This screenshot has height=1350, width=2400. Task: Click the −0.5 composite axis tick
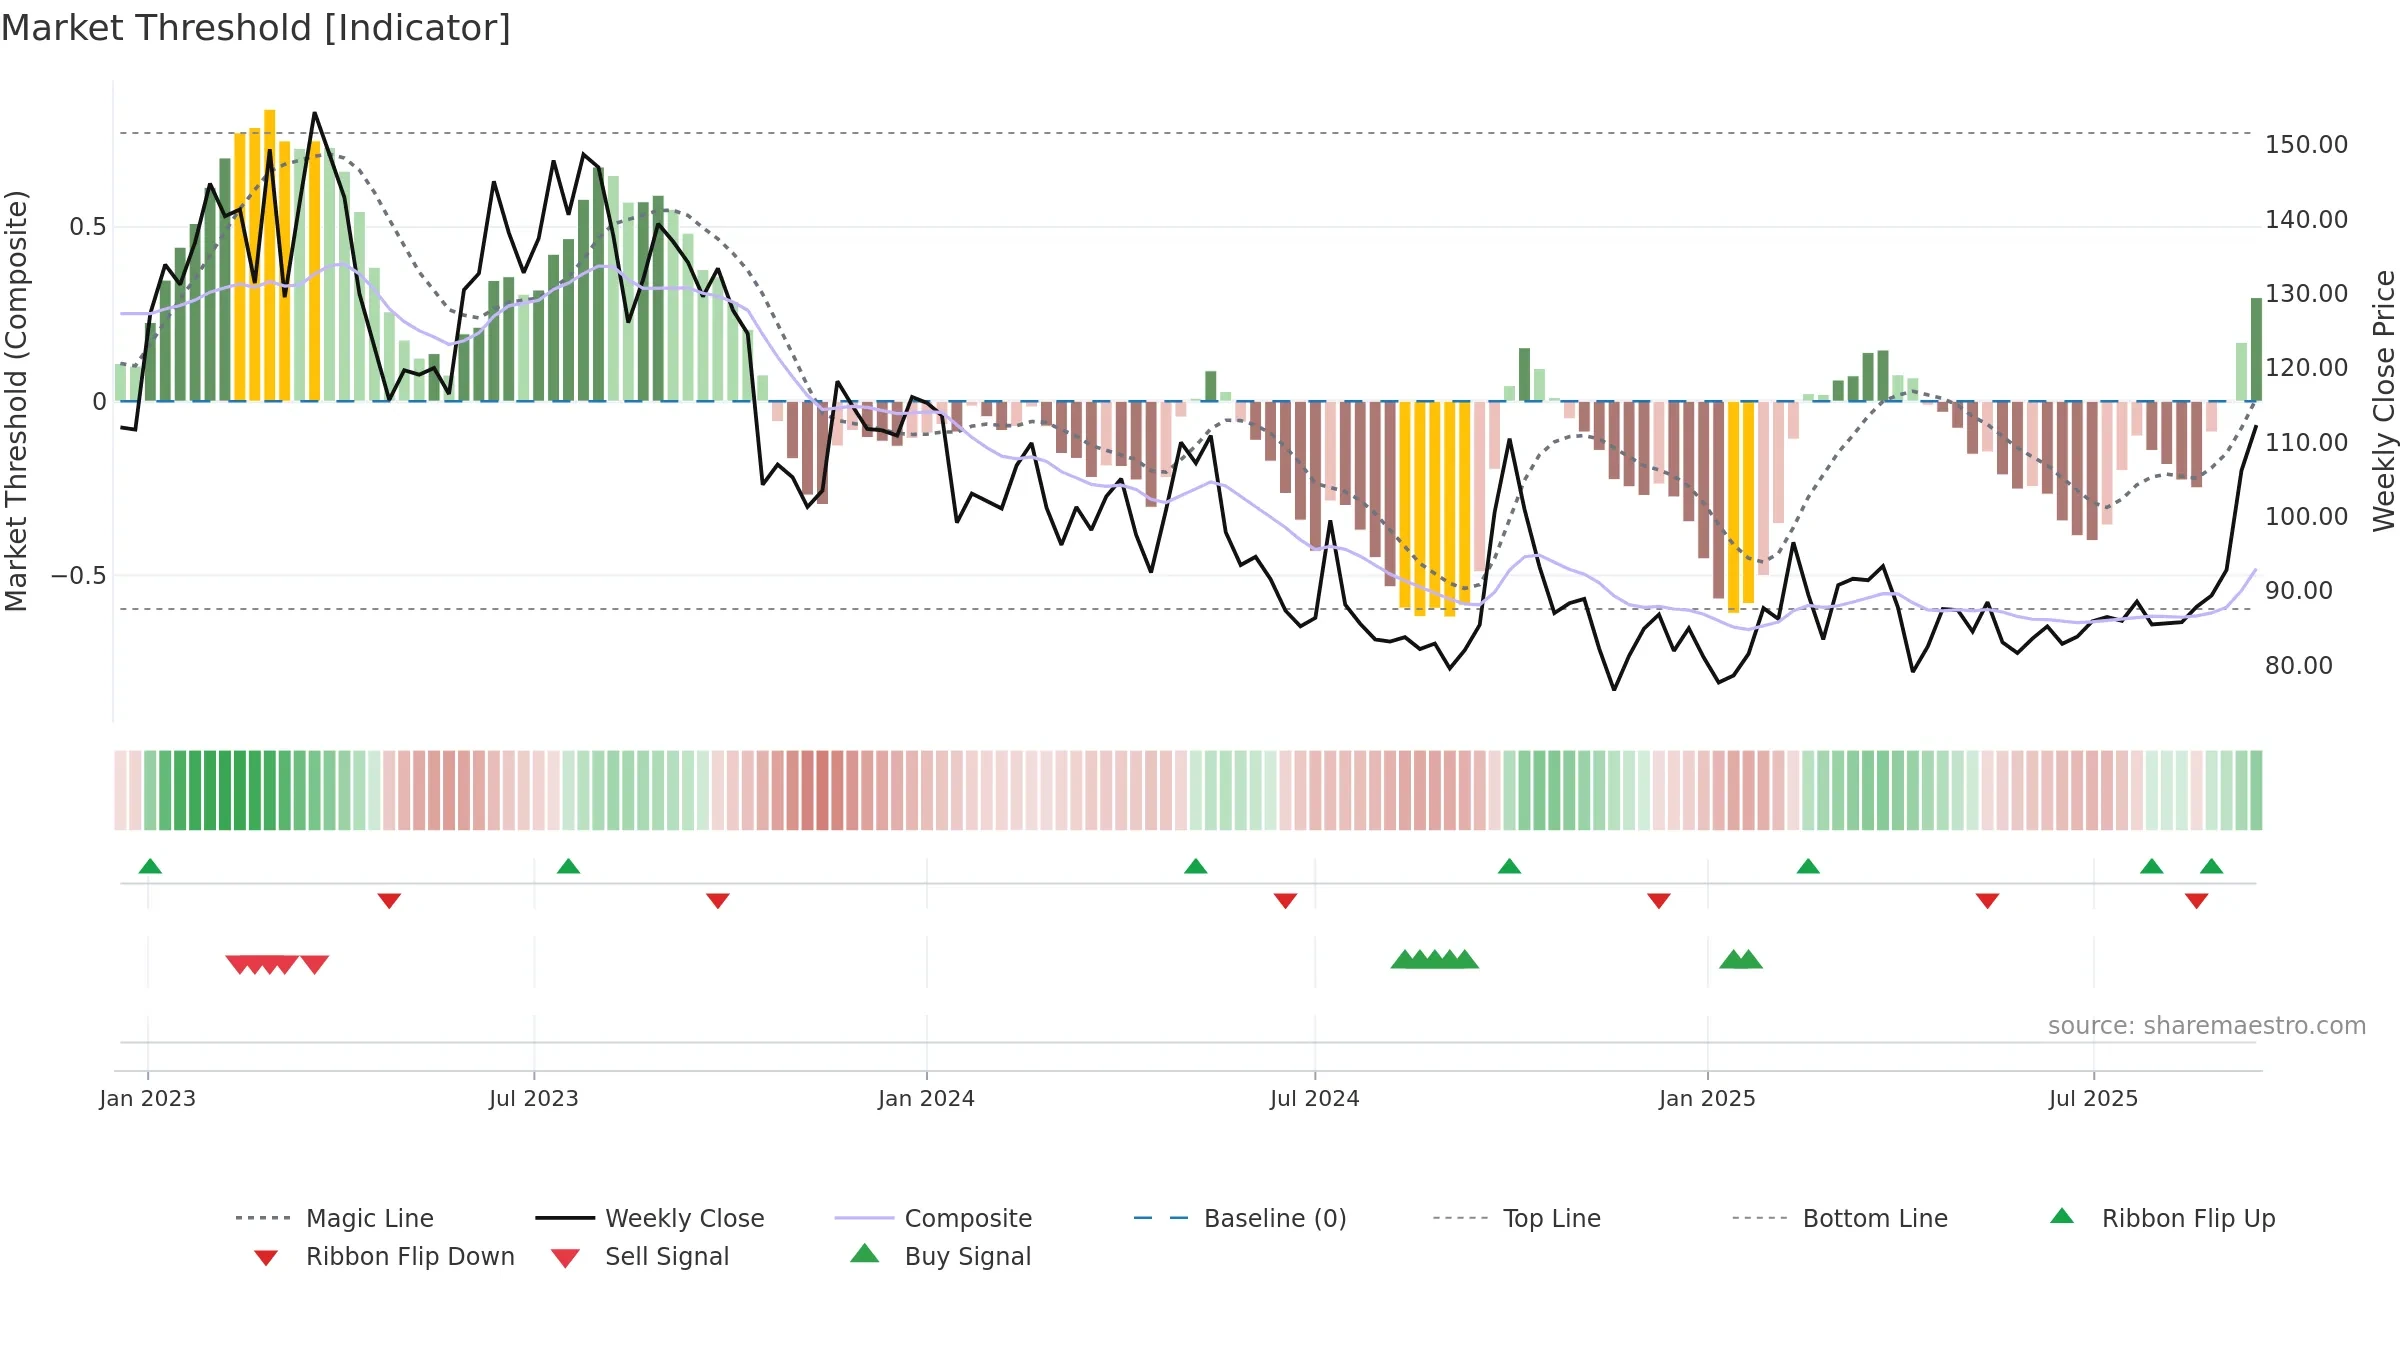pos(79,576)
